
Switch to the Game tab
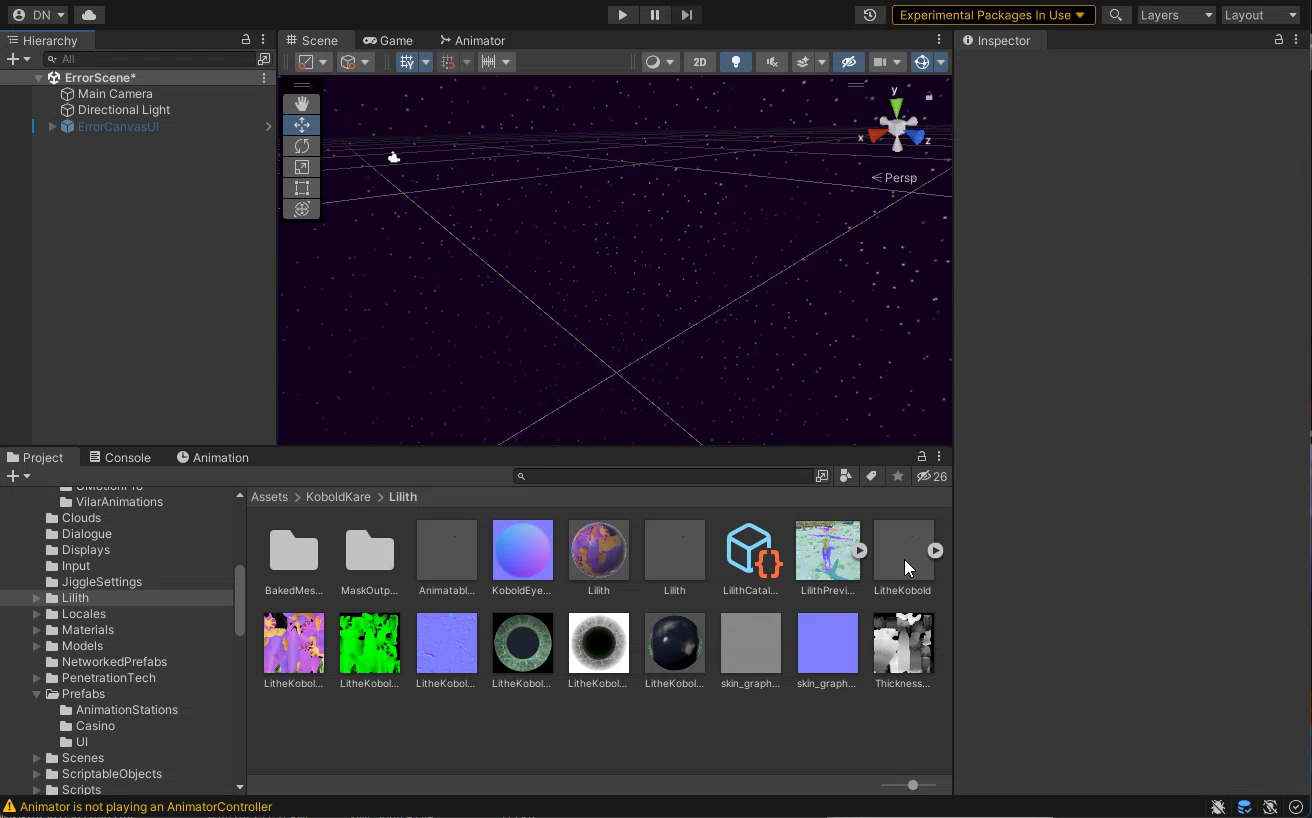(388, 40)
